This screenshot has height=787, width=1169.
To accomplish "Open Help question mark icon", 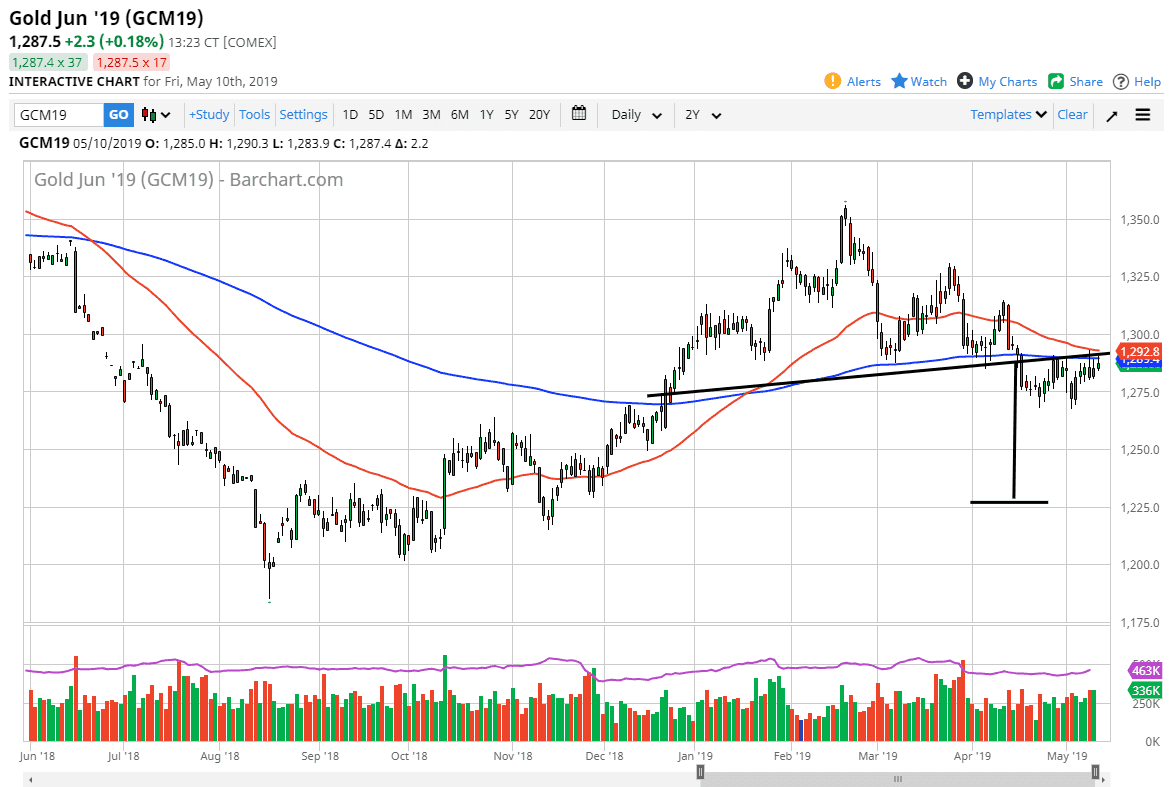I will tap(1121, 81).
